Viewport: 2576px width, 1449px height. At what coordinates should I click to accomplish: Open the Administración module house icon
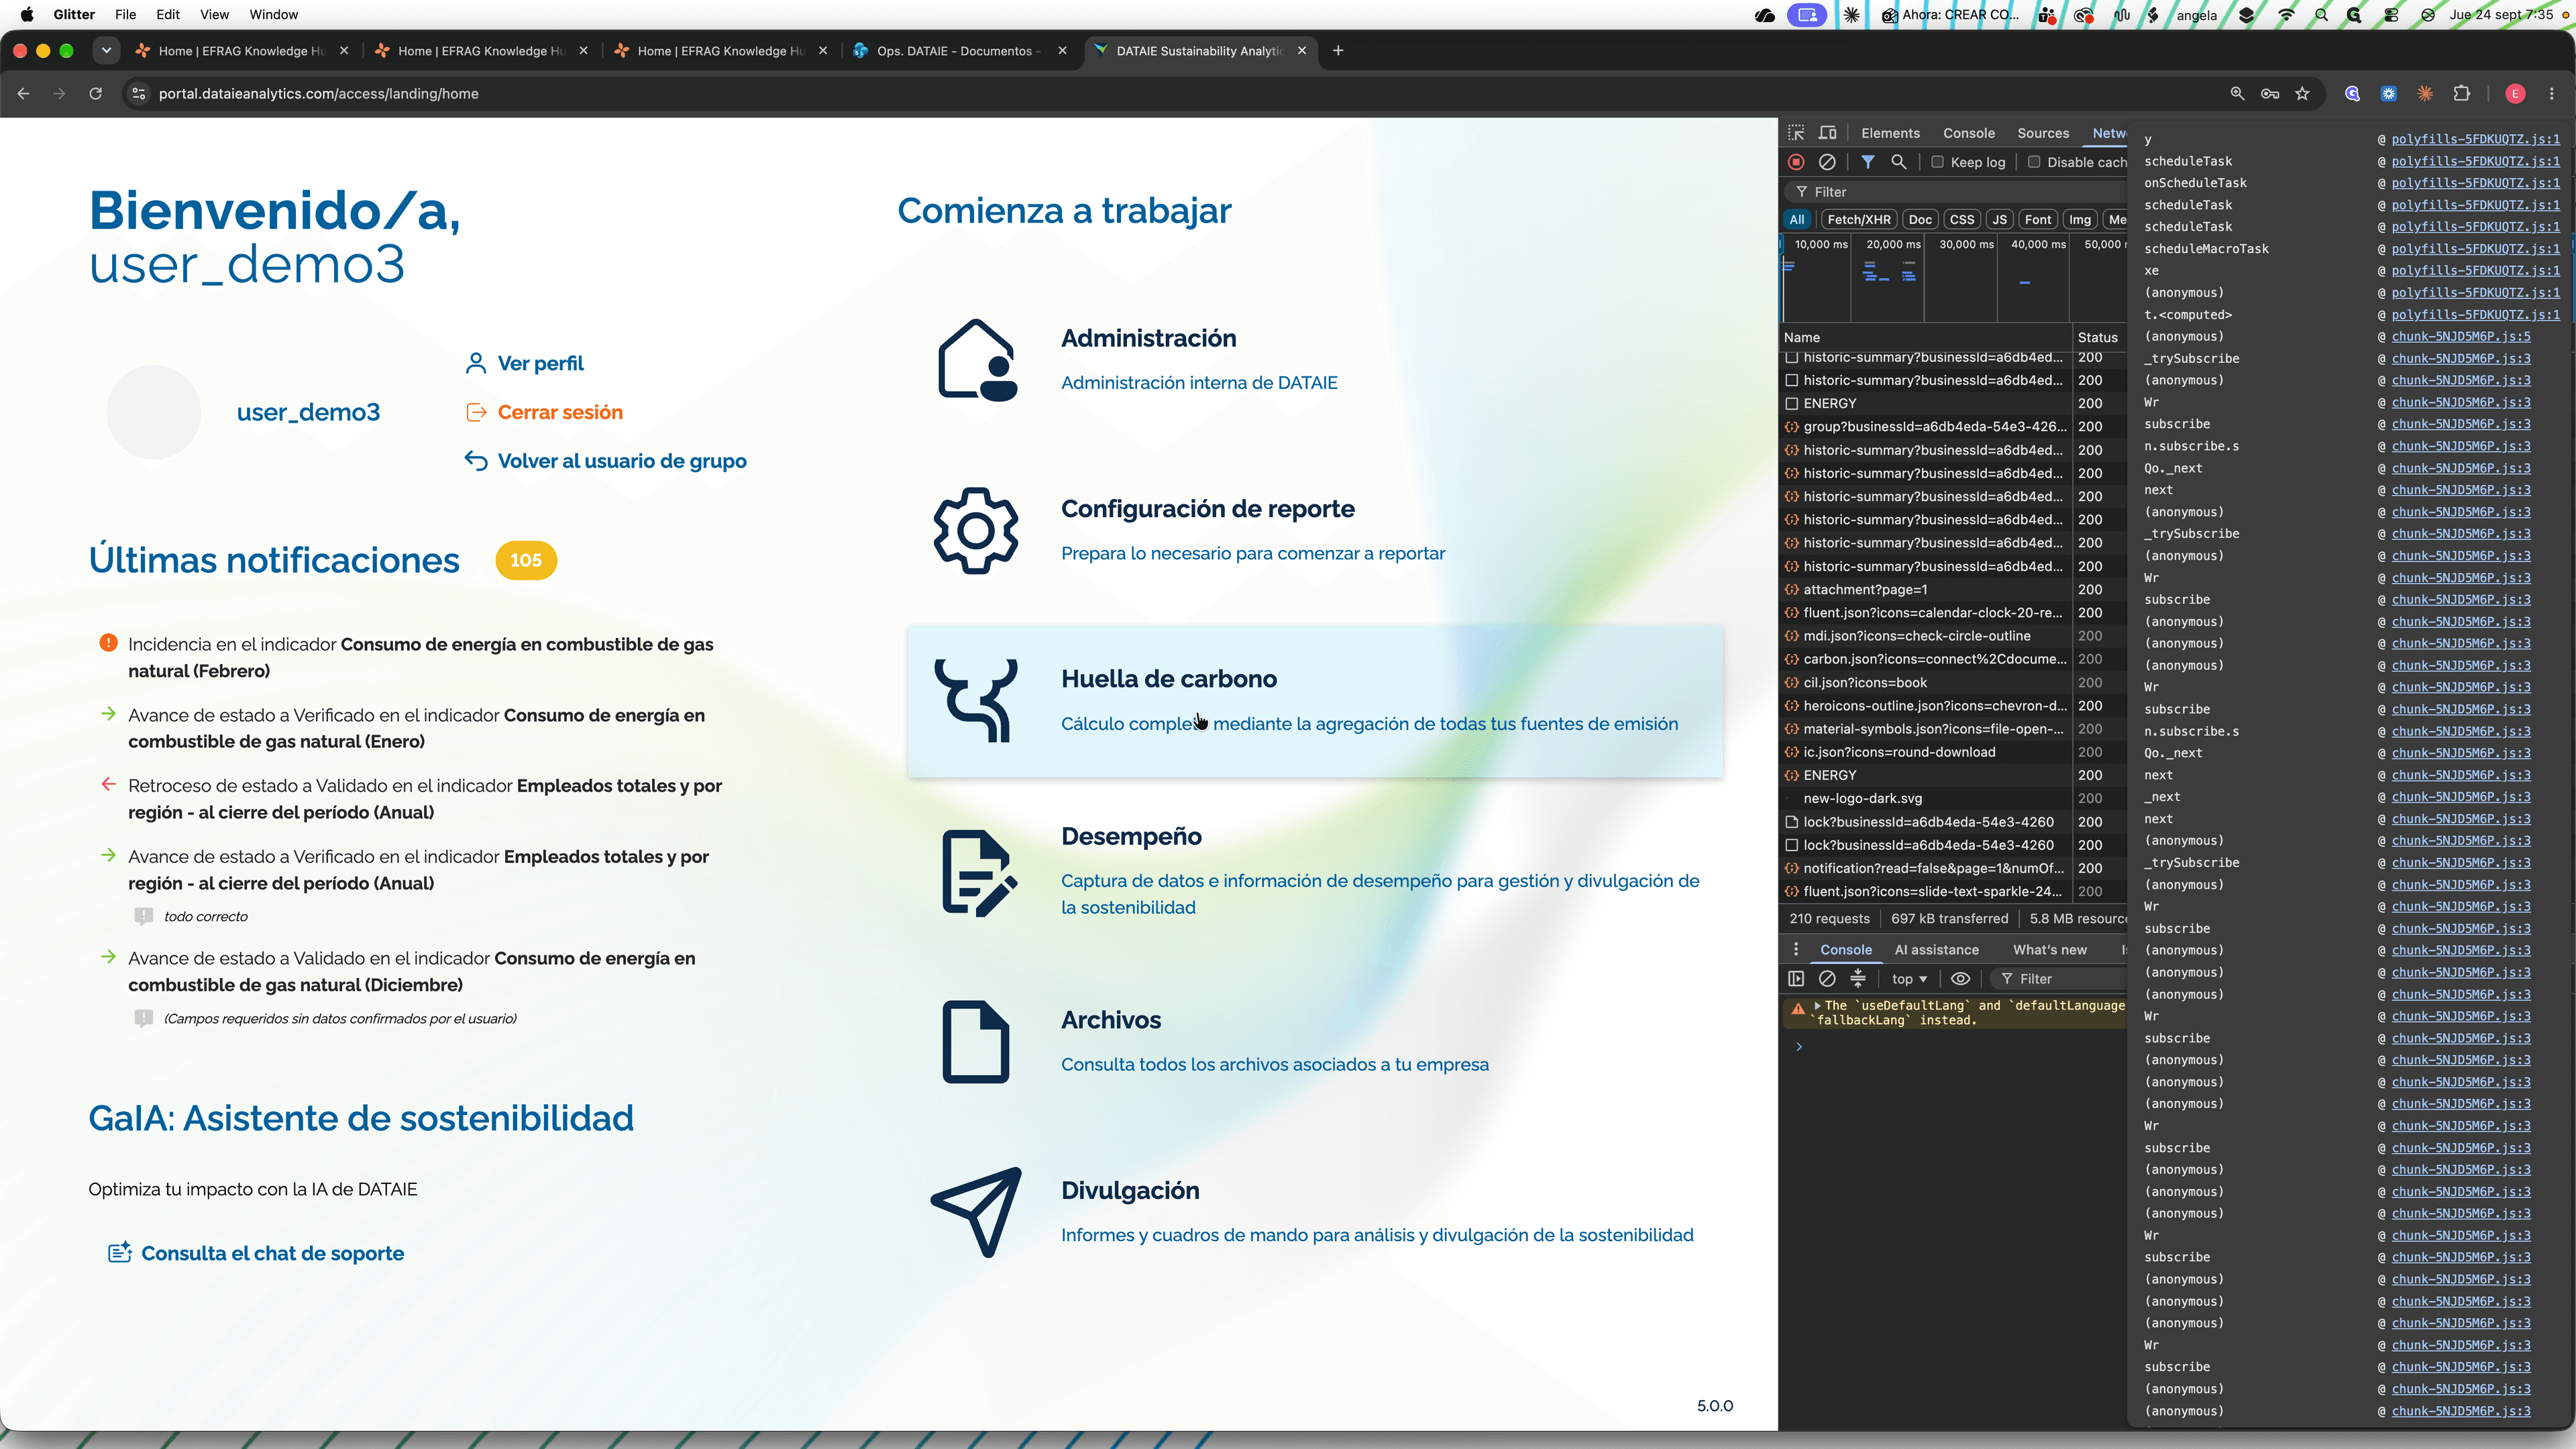tap(976, 360)
